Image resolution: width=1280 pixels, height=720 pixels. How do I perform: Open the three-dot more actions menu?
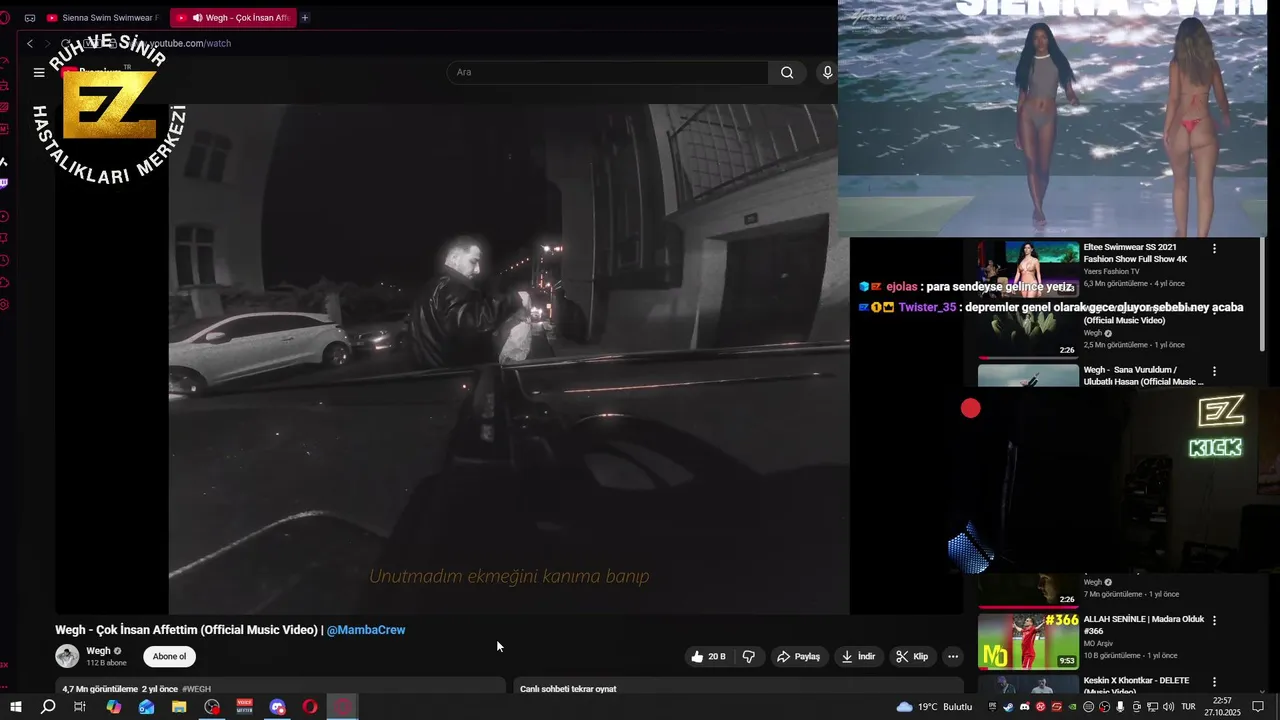[x=953, y=656]
